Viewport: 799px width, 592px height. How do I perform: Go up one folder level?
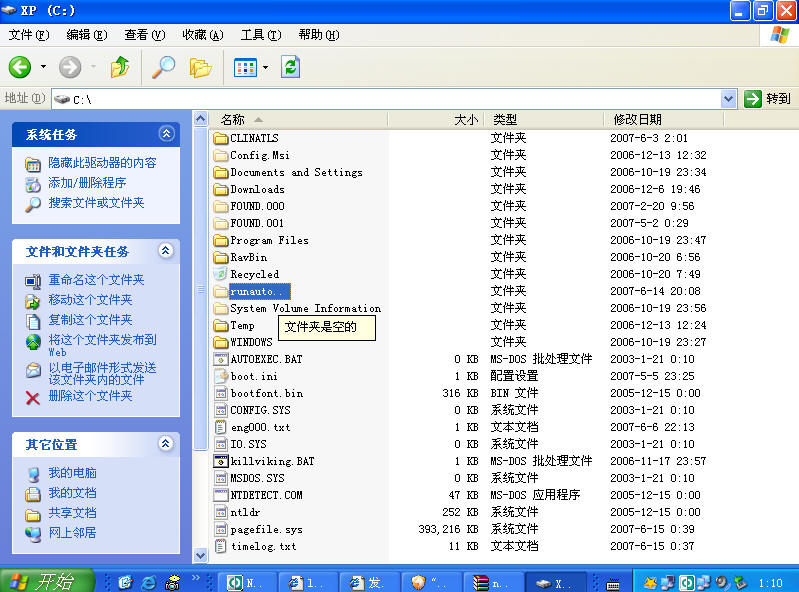coord(120,67)
